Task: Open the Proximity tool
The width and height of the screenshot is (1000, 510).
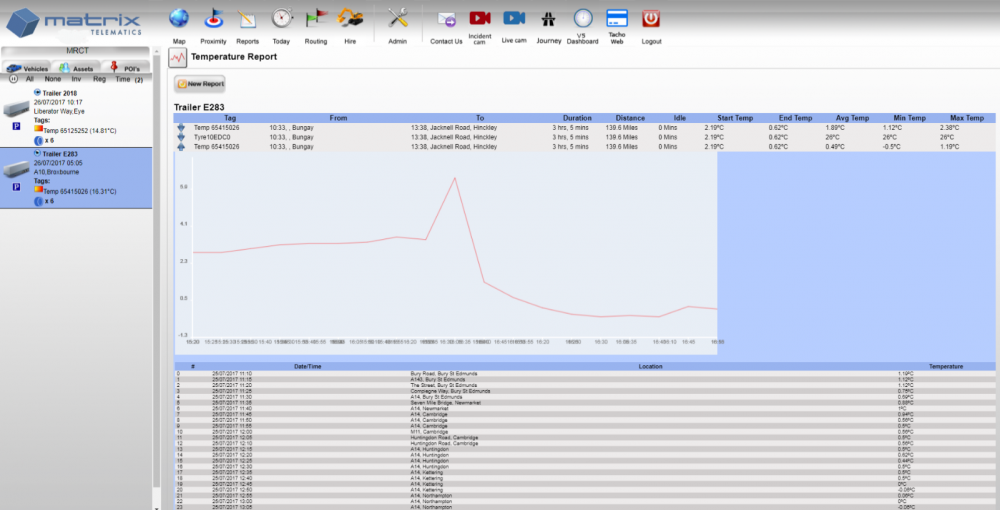Action: click(214, 18)
